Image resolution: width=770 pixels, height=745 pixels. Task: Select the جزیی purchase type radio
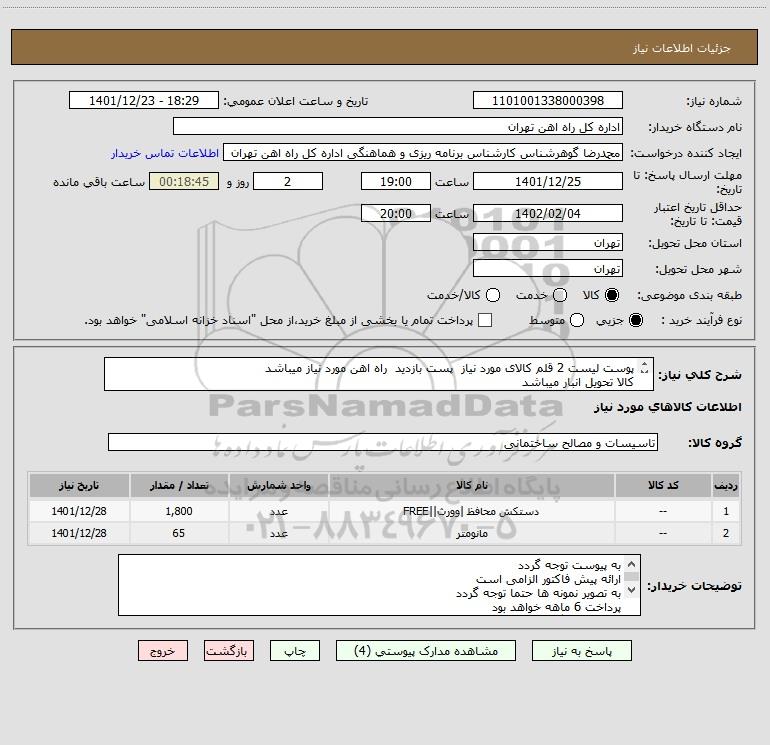[635, 320]
